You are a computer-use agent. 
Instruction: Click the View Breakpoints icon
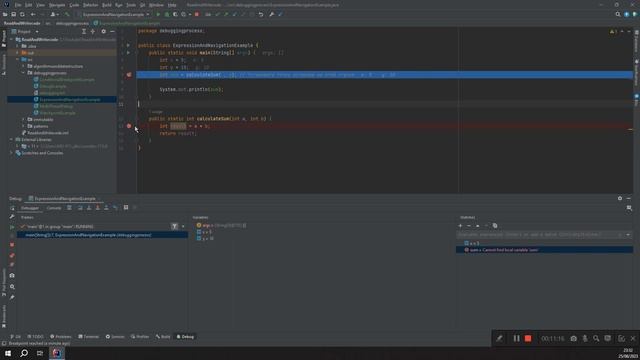pos(12,256)
